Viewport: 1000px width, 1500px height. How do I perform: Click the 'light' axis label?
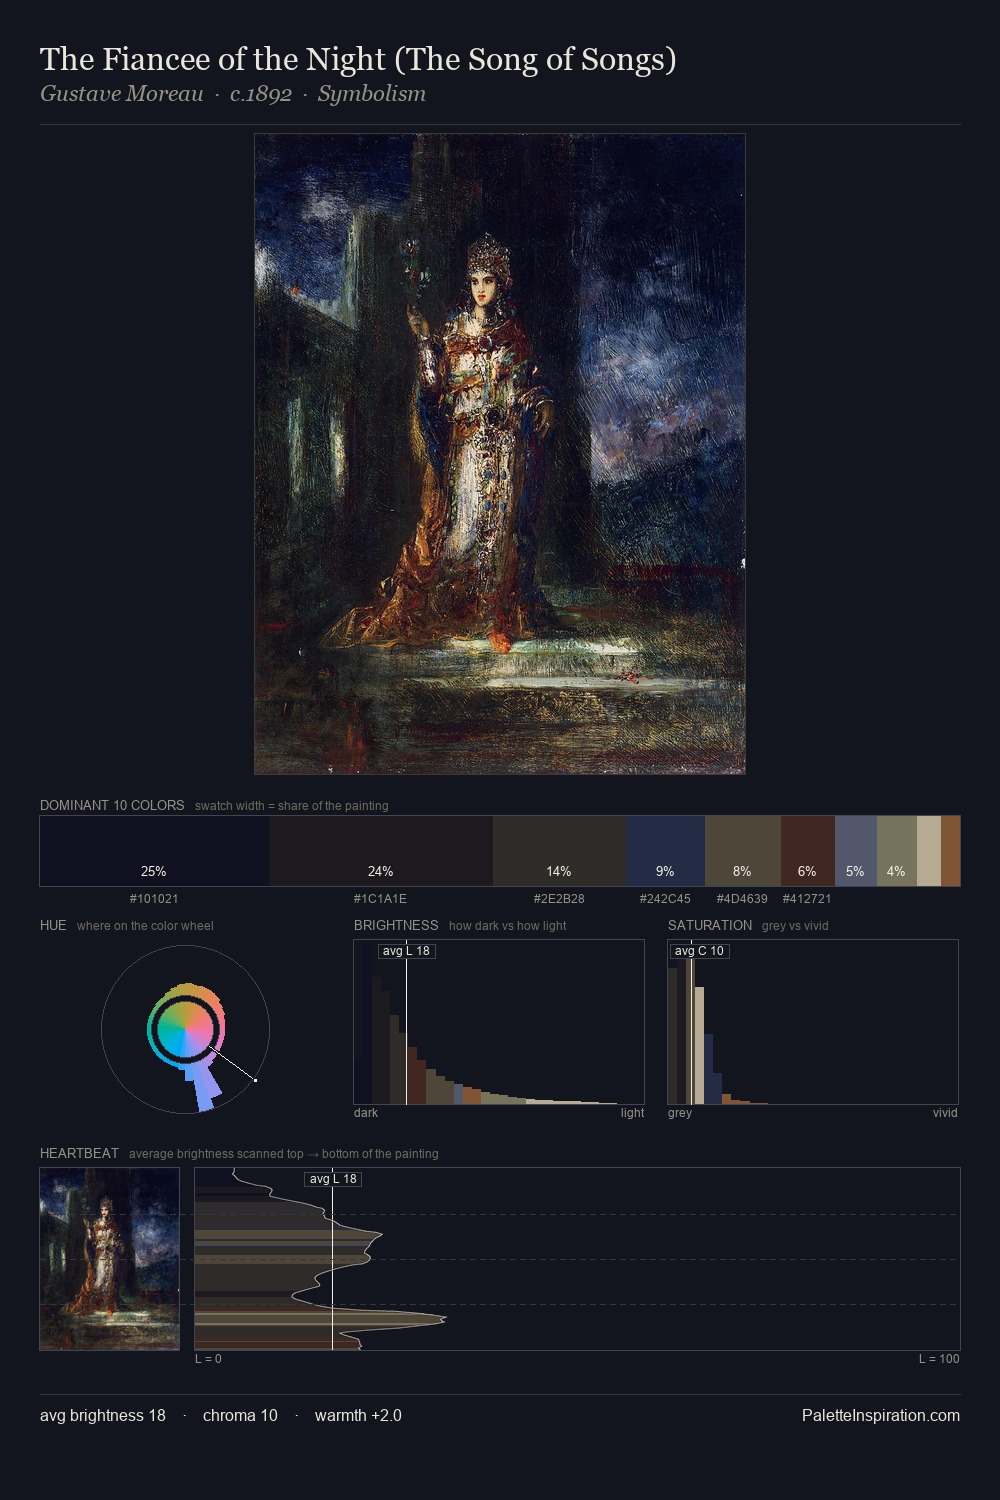(632, 1113)
